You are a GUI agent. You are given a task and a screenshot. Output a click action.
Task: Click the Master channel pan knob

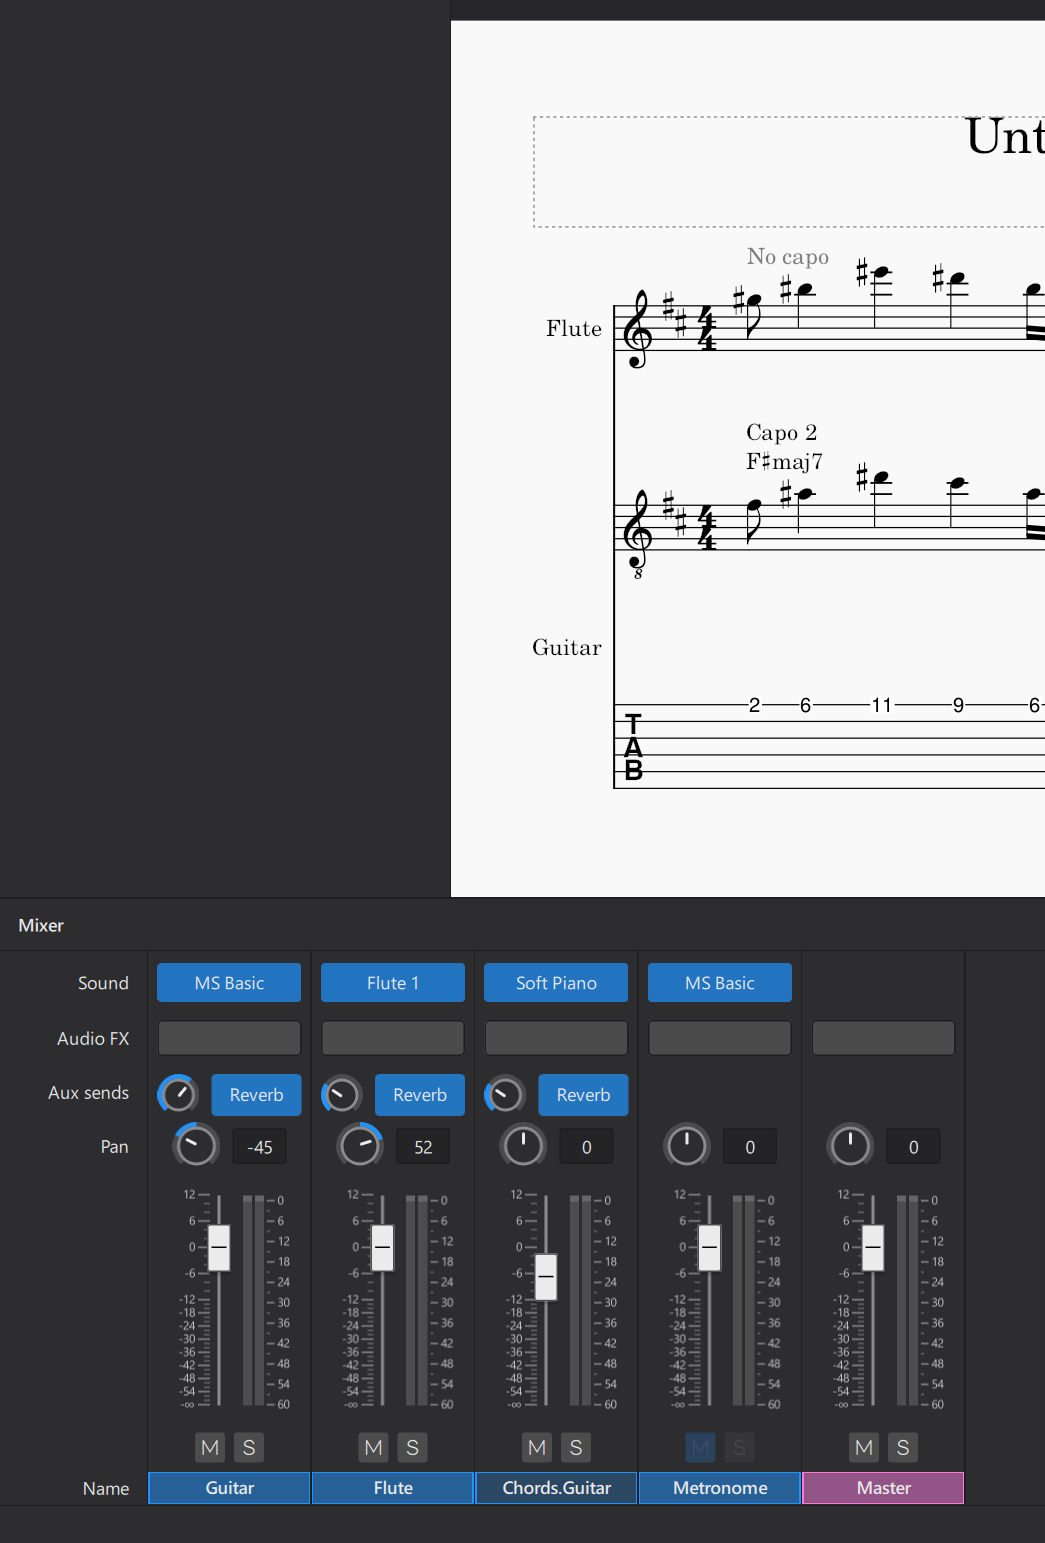click(849, 1146)
